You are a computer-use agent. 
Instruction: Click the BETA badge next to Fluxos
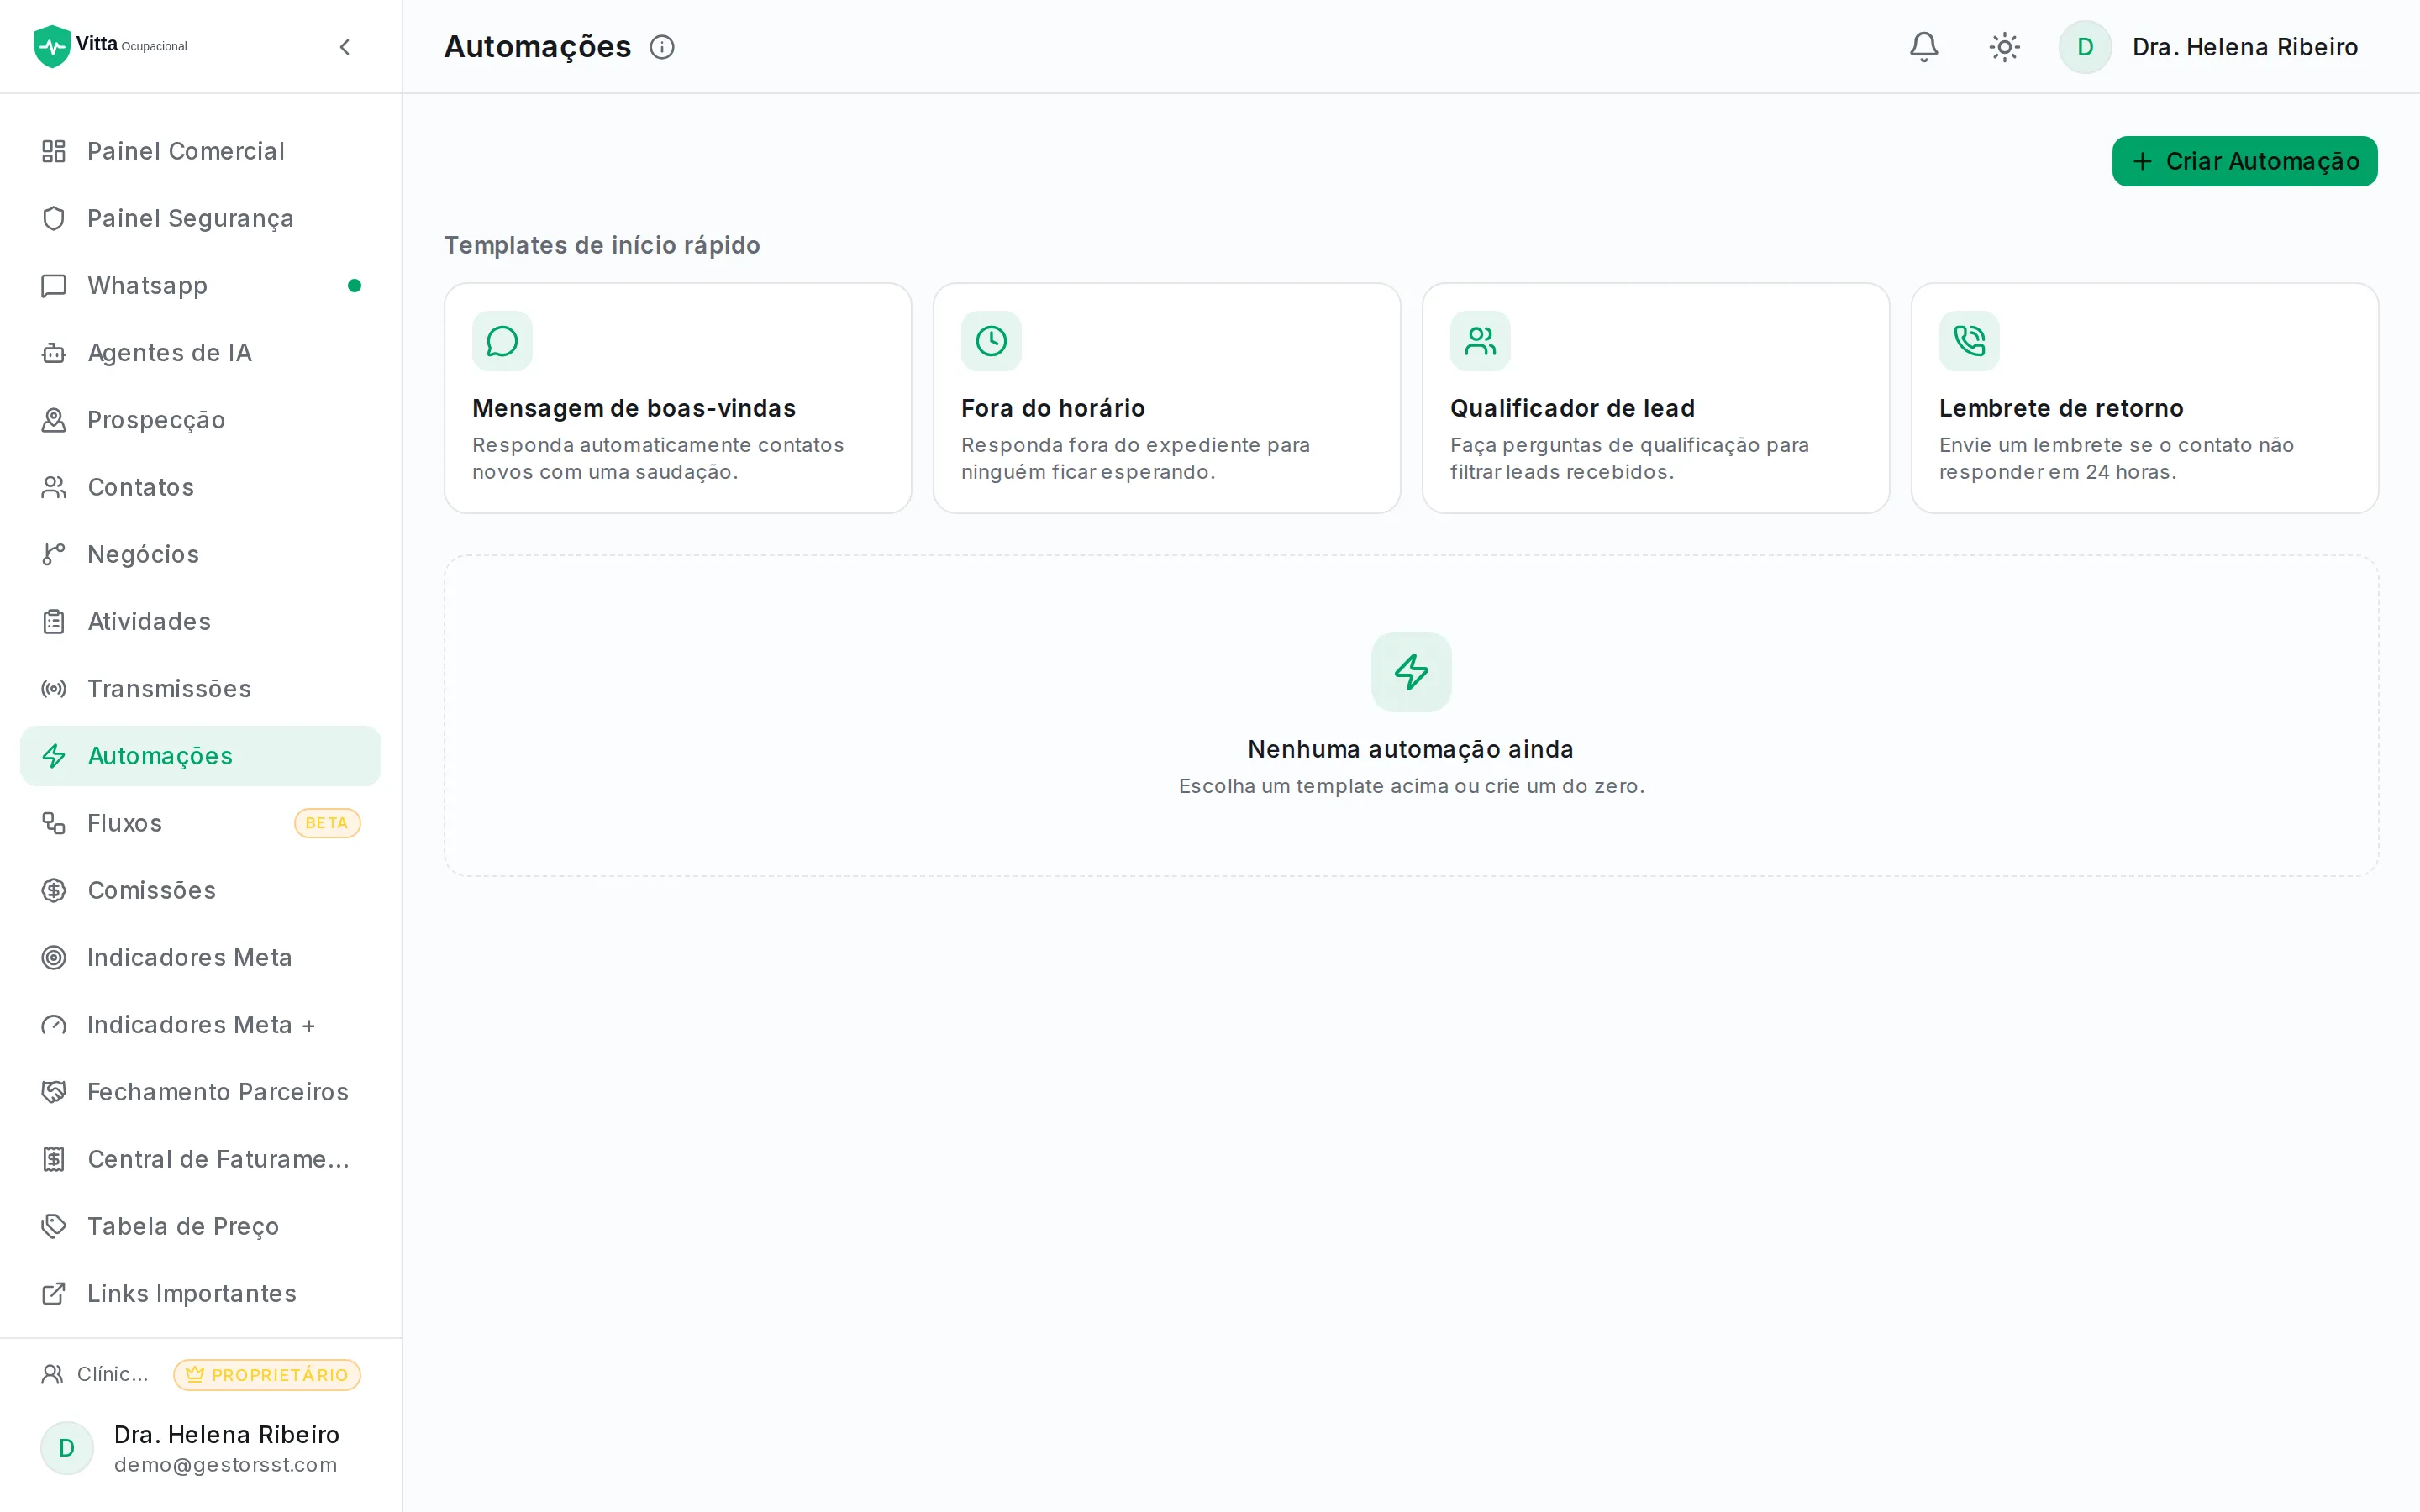(x=327, y=823)
